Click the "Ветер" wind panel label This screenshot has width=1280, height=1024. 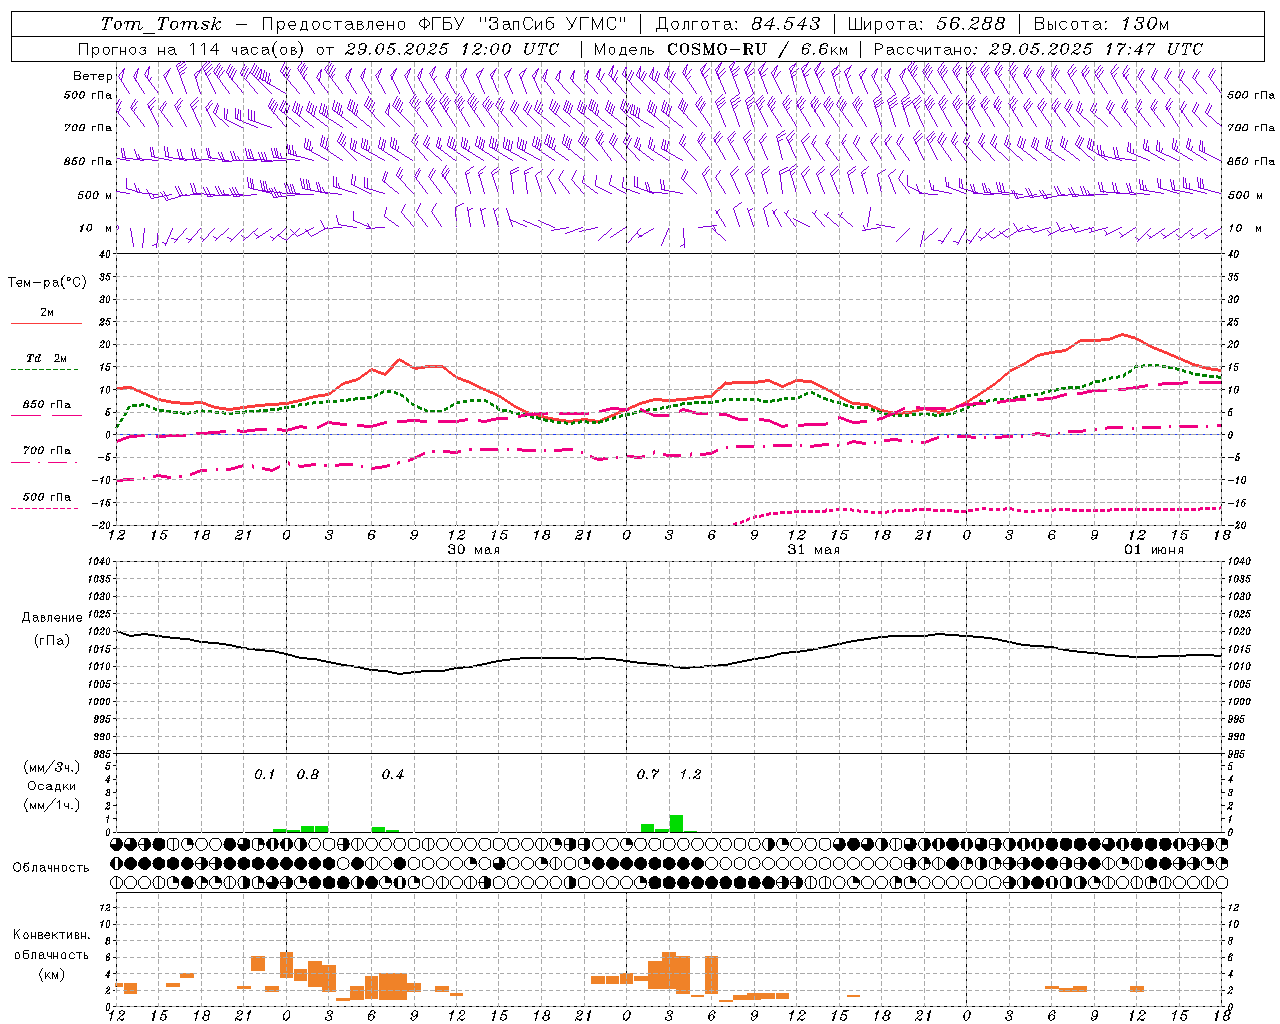pos(92,76)
